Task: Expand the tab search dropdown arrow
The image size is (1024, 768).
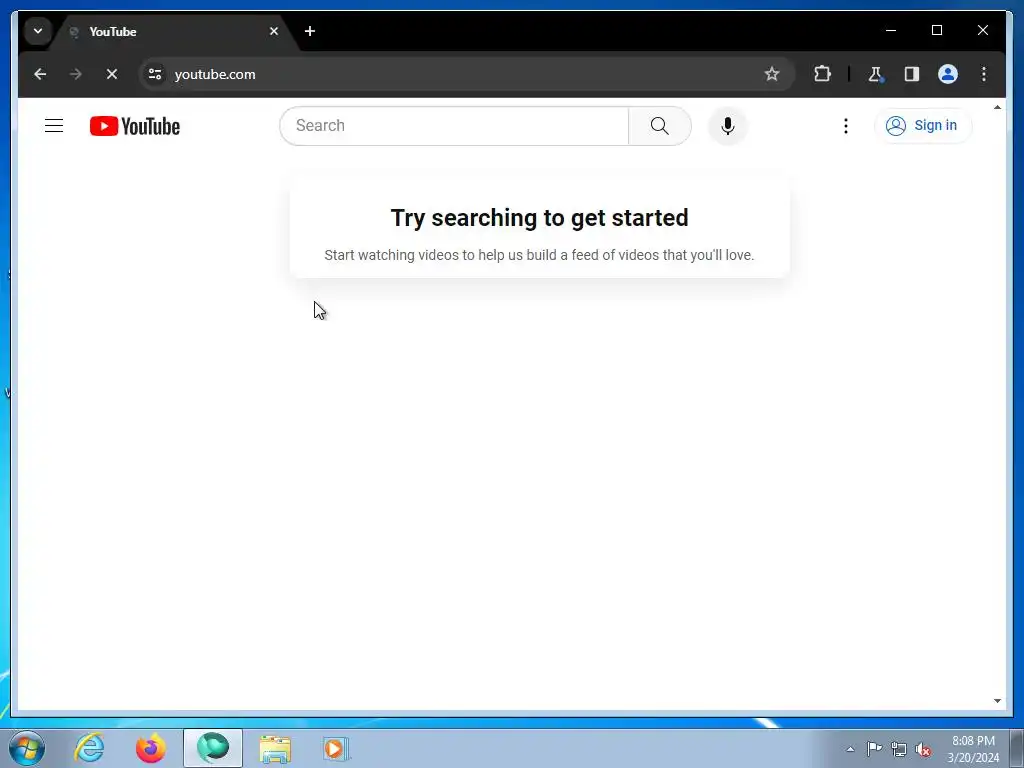Action: 38,31
